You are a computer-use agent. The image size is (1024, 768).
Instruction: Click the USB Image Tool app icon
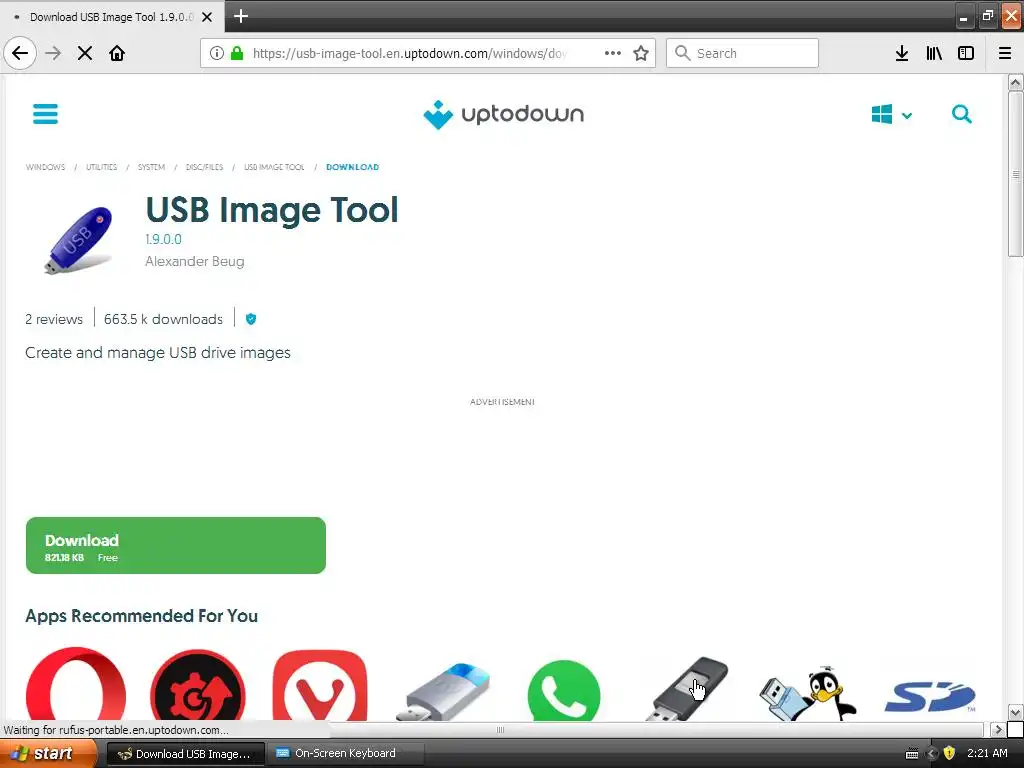tap(79, 239)
